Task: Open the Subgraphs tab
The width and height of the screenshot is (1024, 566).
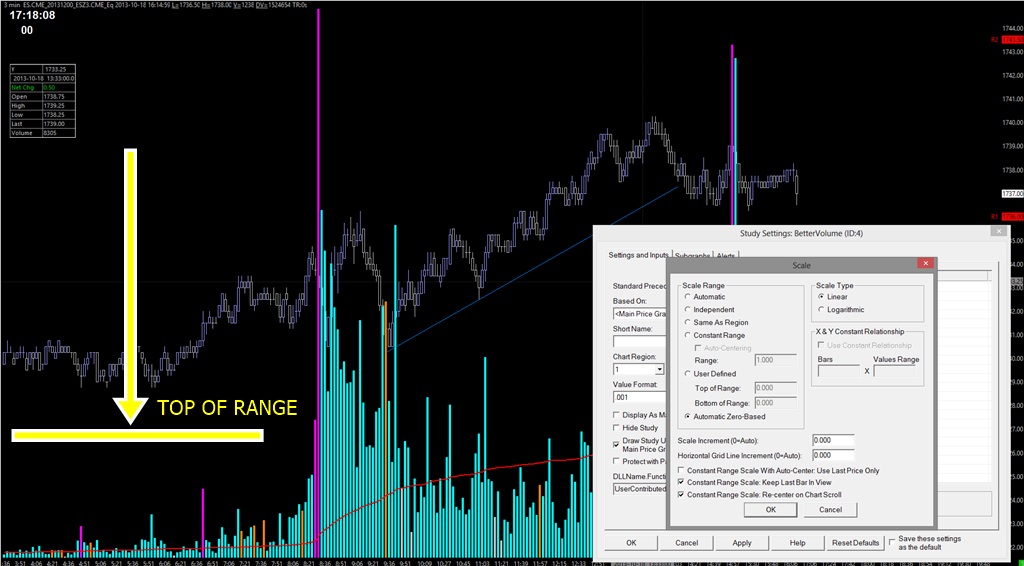Action: point(692,255)
